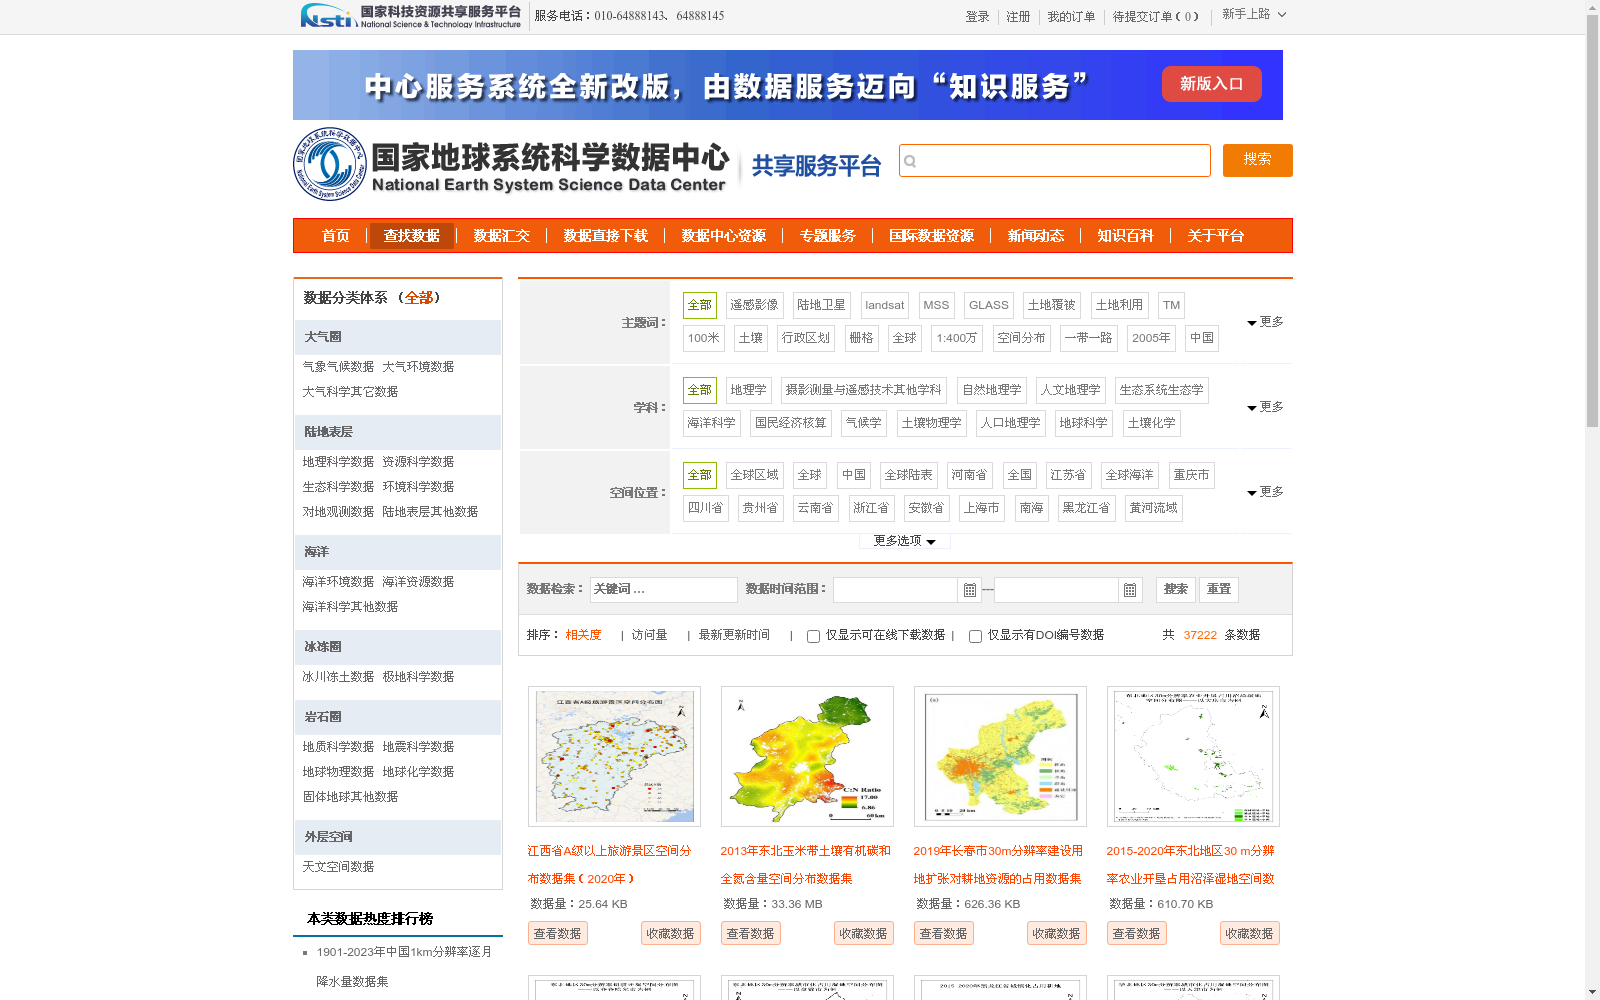The height and width of the screenshot is (1000, 1600).
Task: Select 黄河流域 location tag
Action: (x=1153, y=508)
